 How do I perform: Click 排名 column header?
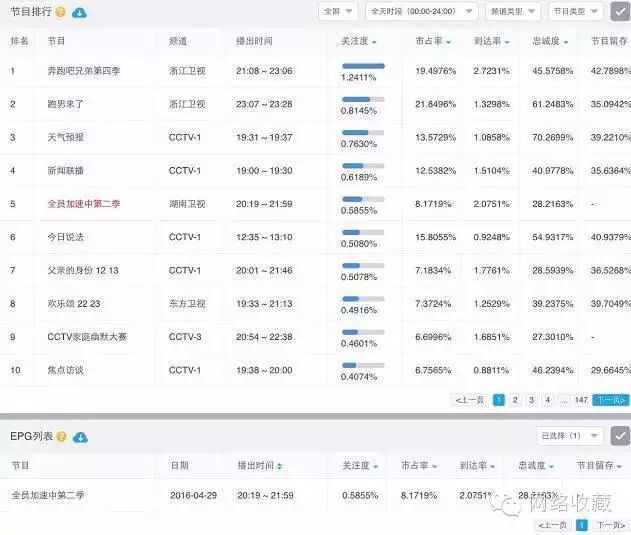tap(19, 41)
